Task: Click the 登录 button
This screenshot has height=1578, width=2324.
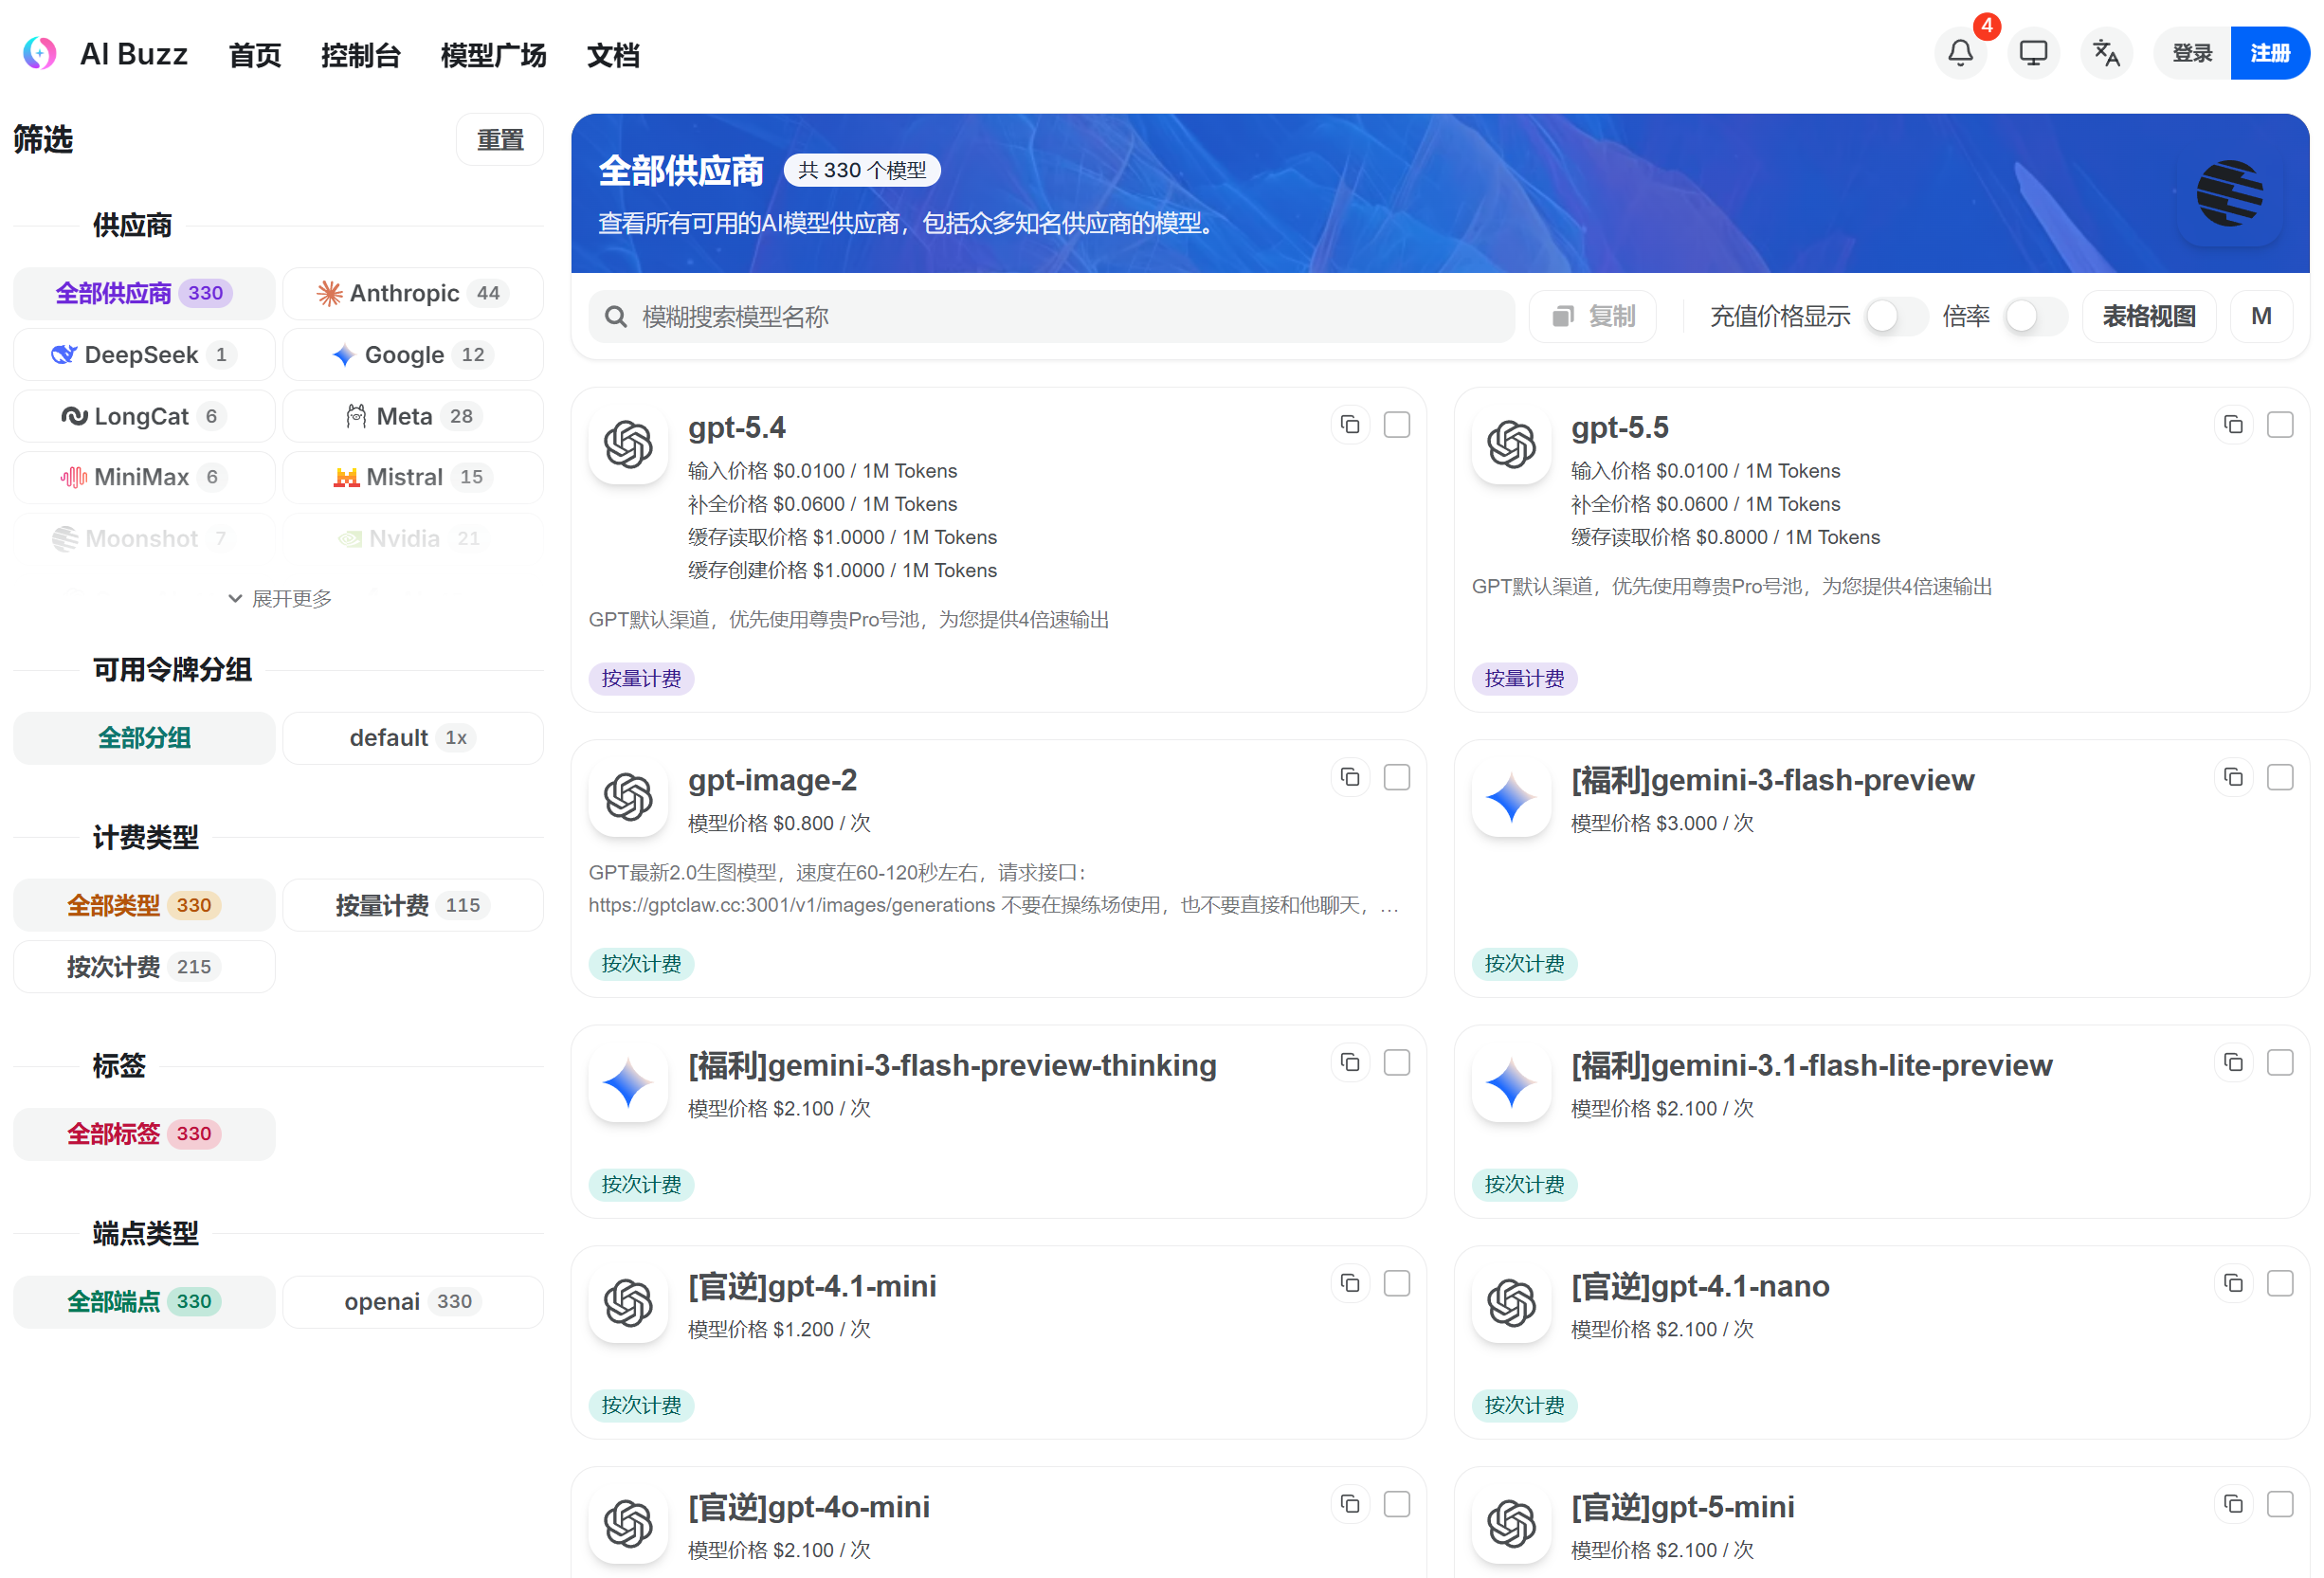Action: (2192, 53)
